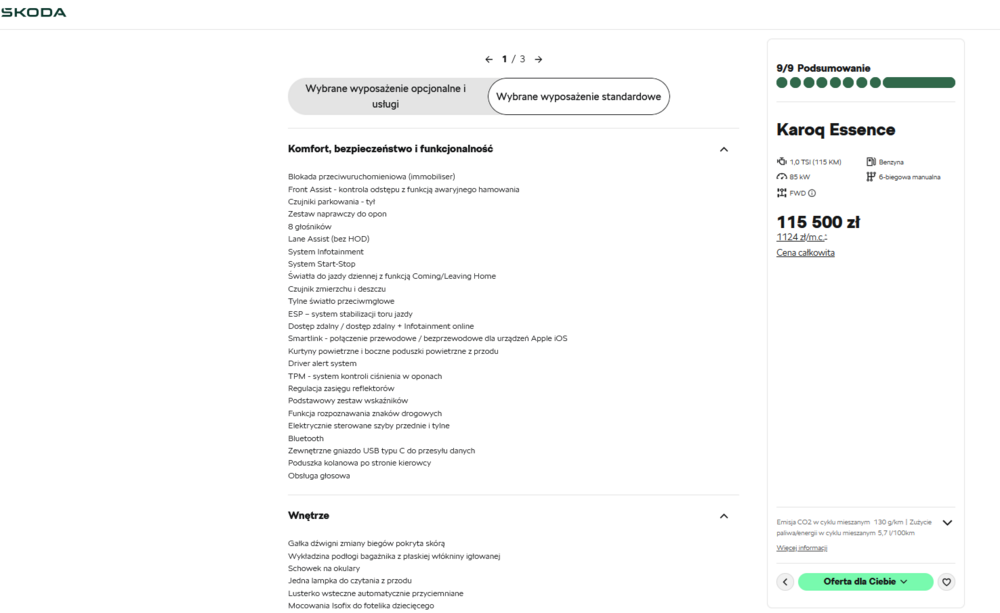1000x613 pixels.
Task: Collapse the Komfort, bezpieczeństwo i funkcjonalność section
Action: 723,148
